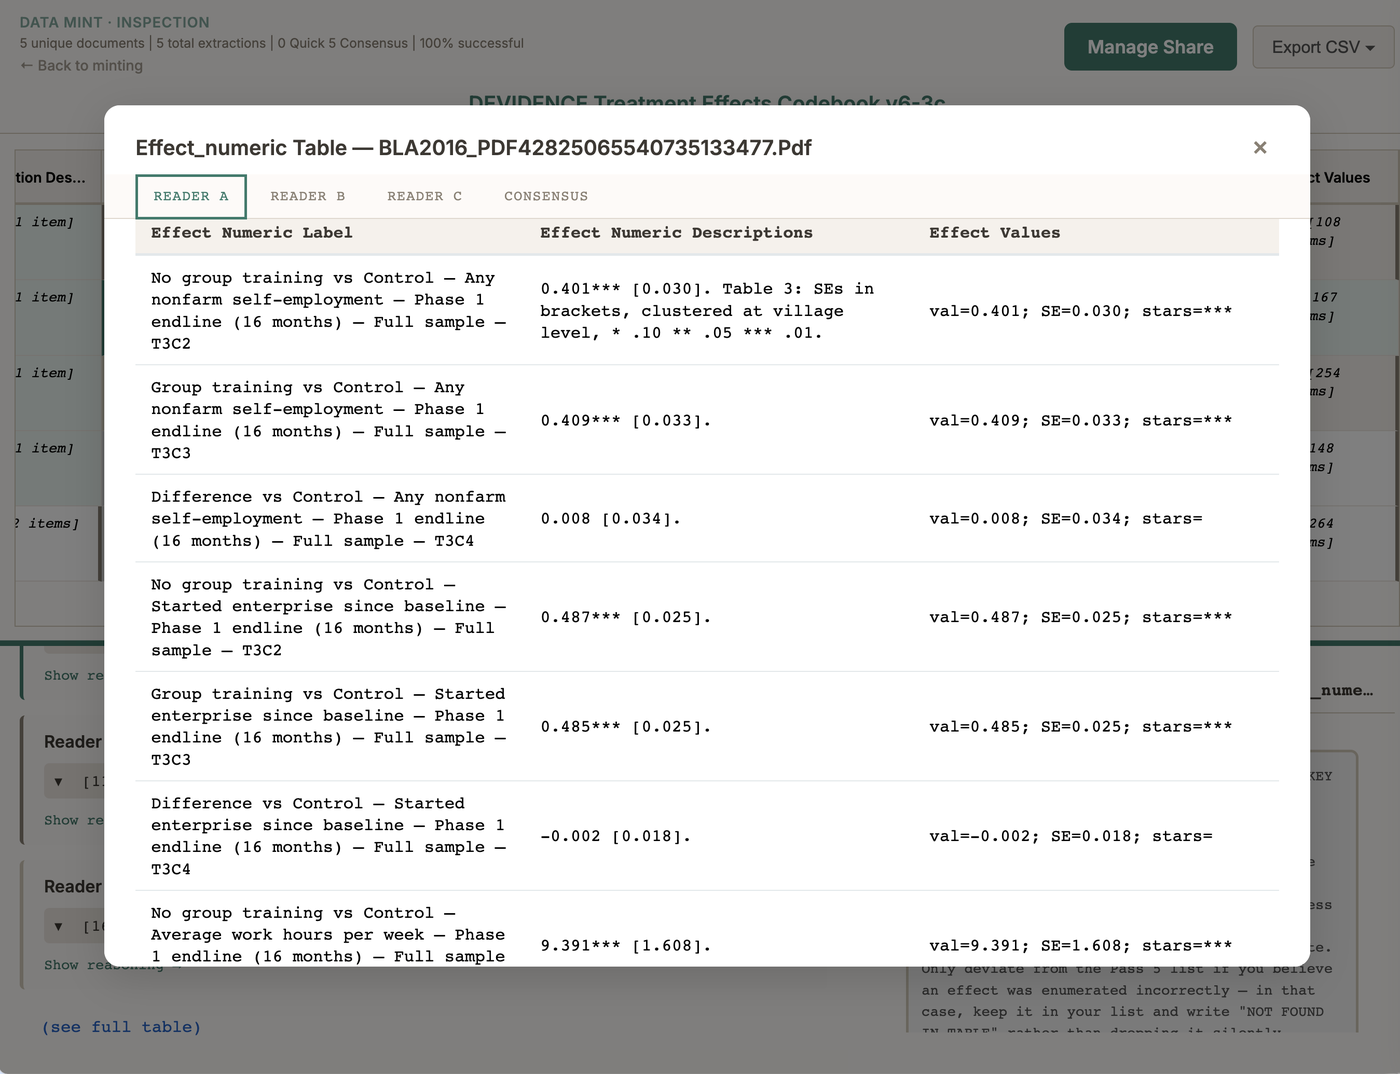Screen dimensions: 1400x1074
Task: Open the Export CSV dropdown
Action: 1323,47
